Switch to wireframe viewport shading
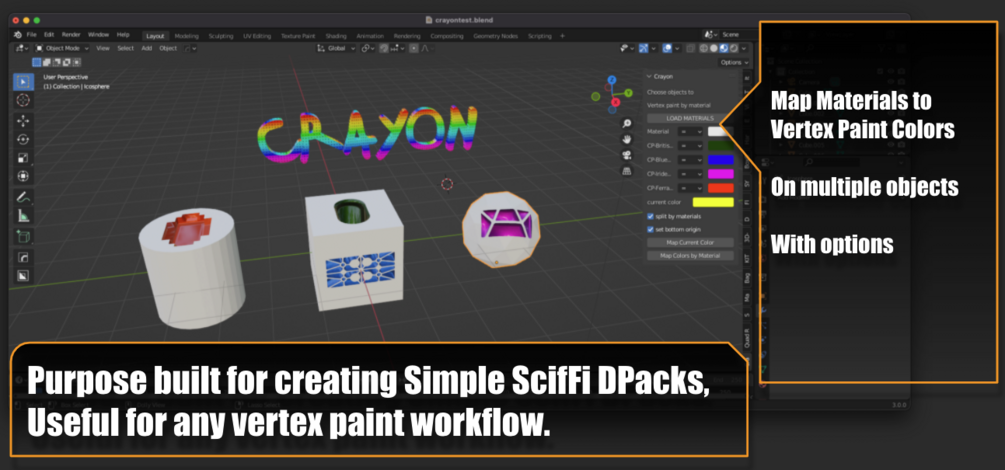This screenshot has height=470, width=1005. pyautogui.click(x=704, y=48)
